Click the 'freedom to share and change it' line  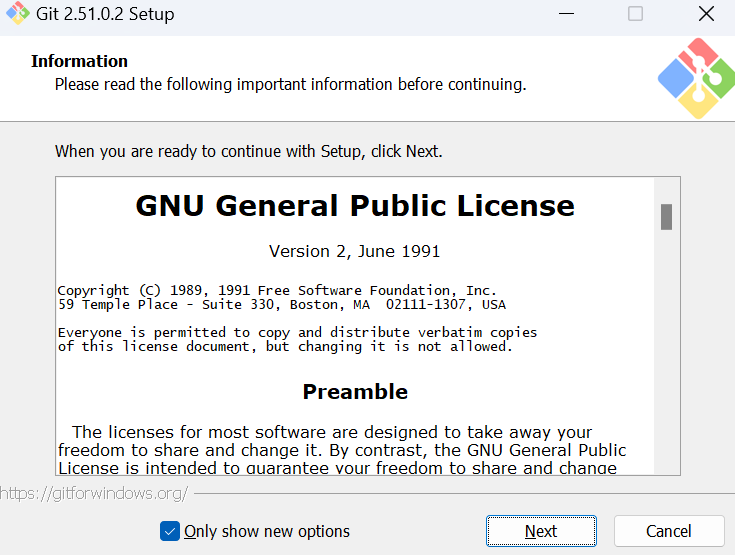(342, 450)
